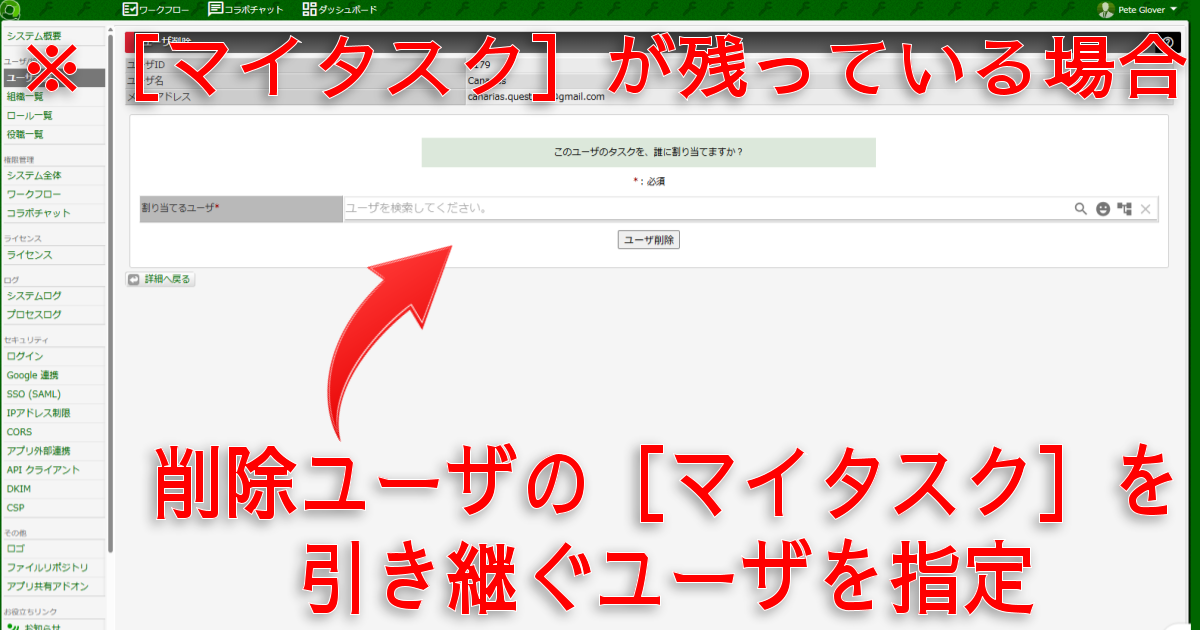The height and width of the screenshot is (630, 1200).
Task: Open API クライアント settings
Action: [x=53, y=470]
